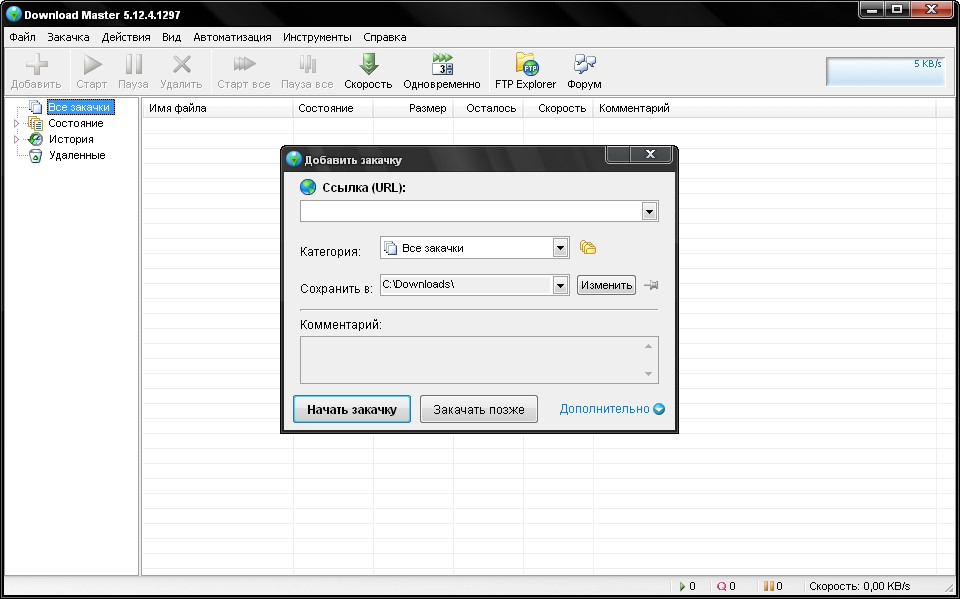Image resolution: width=960 pixels, height=599 pixels.
Task: Open the URL history dropdown arrow
Action: coord(649,212)
